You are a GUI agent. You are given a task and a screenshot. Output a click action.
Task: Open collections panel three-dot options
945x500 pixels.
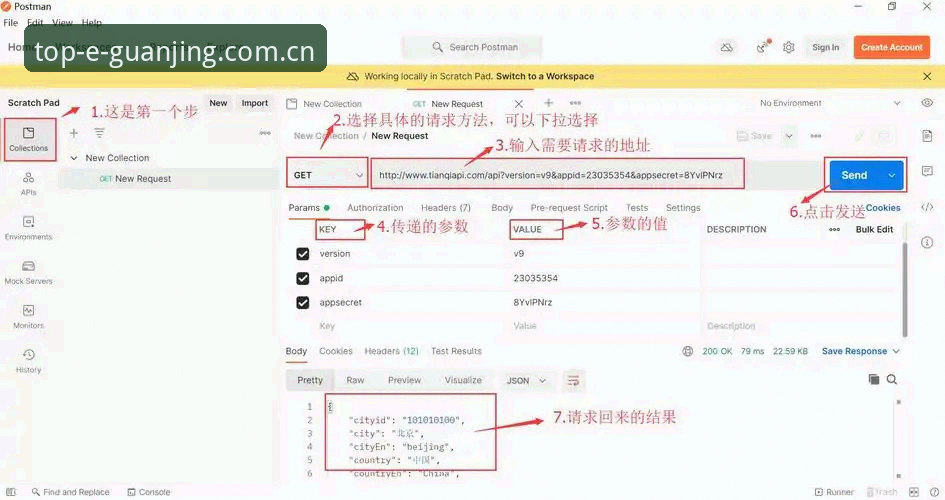pyautogui.click(x=265, y=133)
